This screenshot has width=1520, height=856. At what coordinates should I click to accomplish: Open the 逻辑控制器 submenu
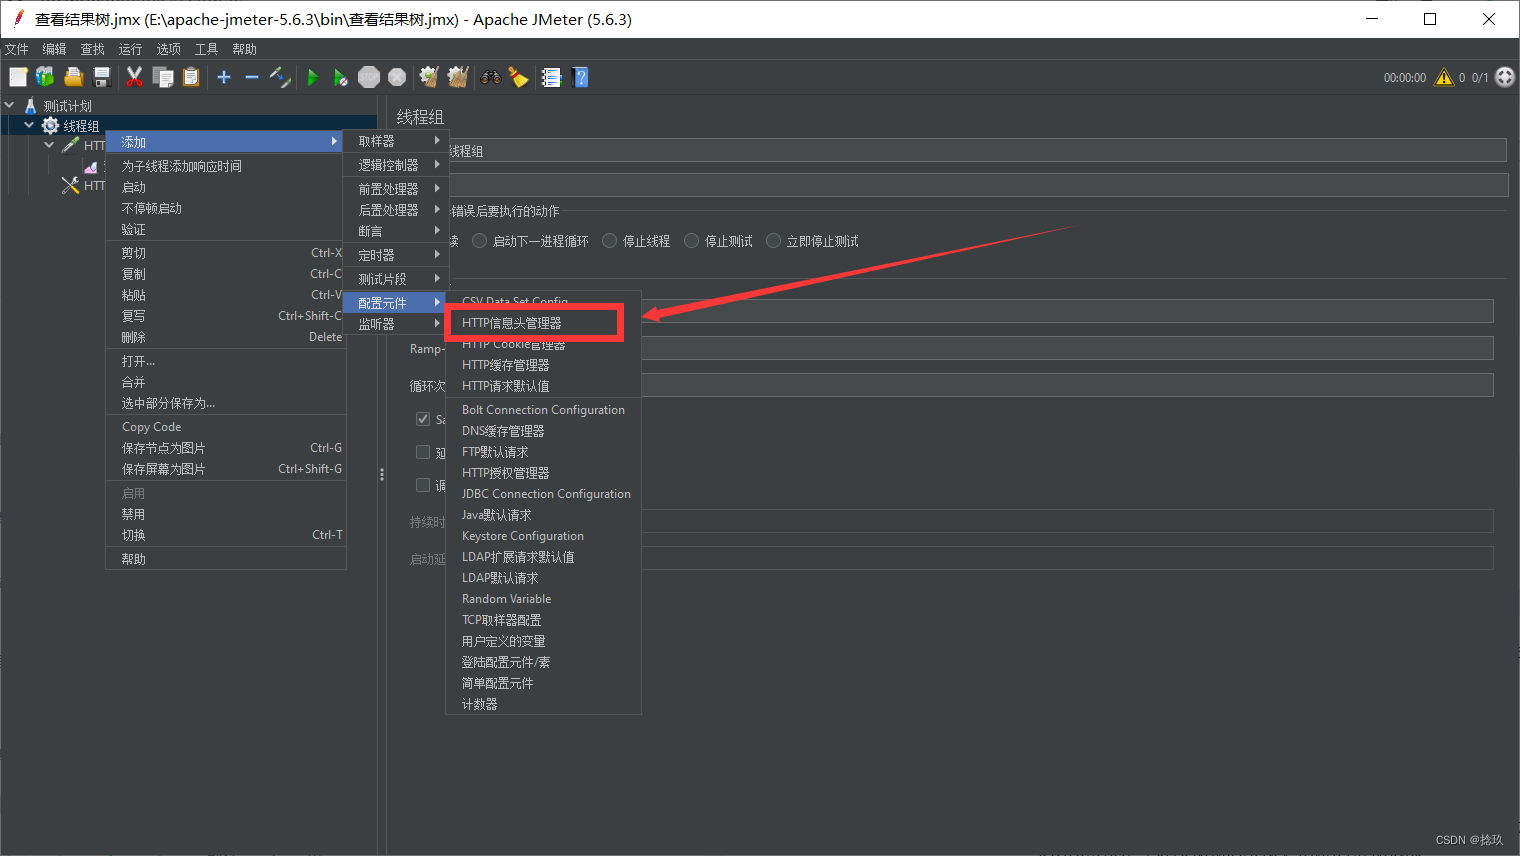click(396, 165)
